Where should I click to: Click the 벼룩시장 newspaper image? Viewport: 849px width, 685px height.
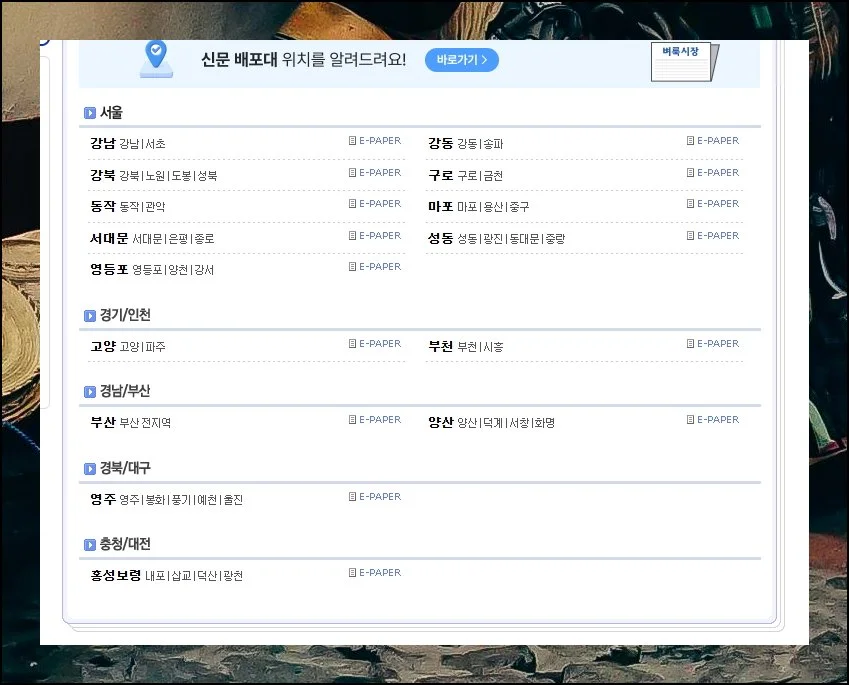click(684, 62)
